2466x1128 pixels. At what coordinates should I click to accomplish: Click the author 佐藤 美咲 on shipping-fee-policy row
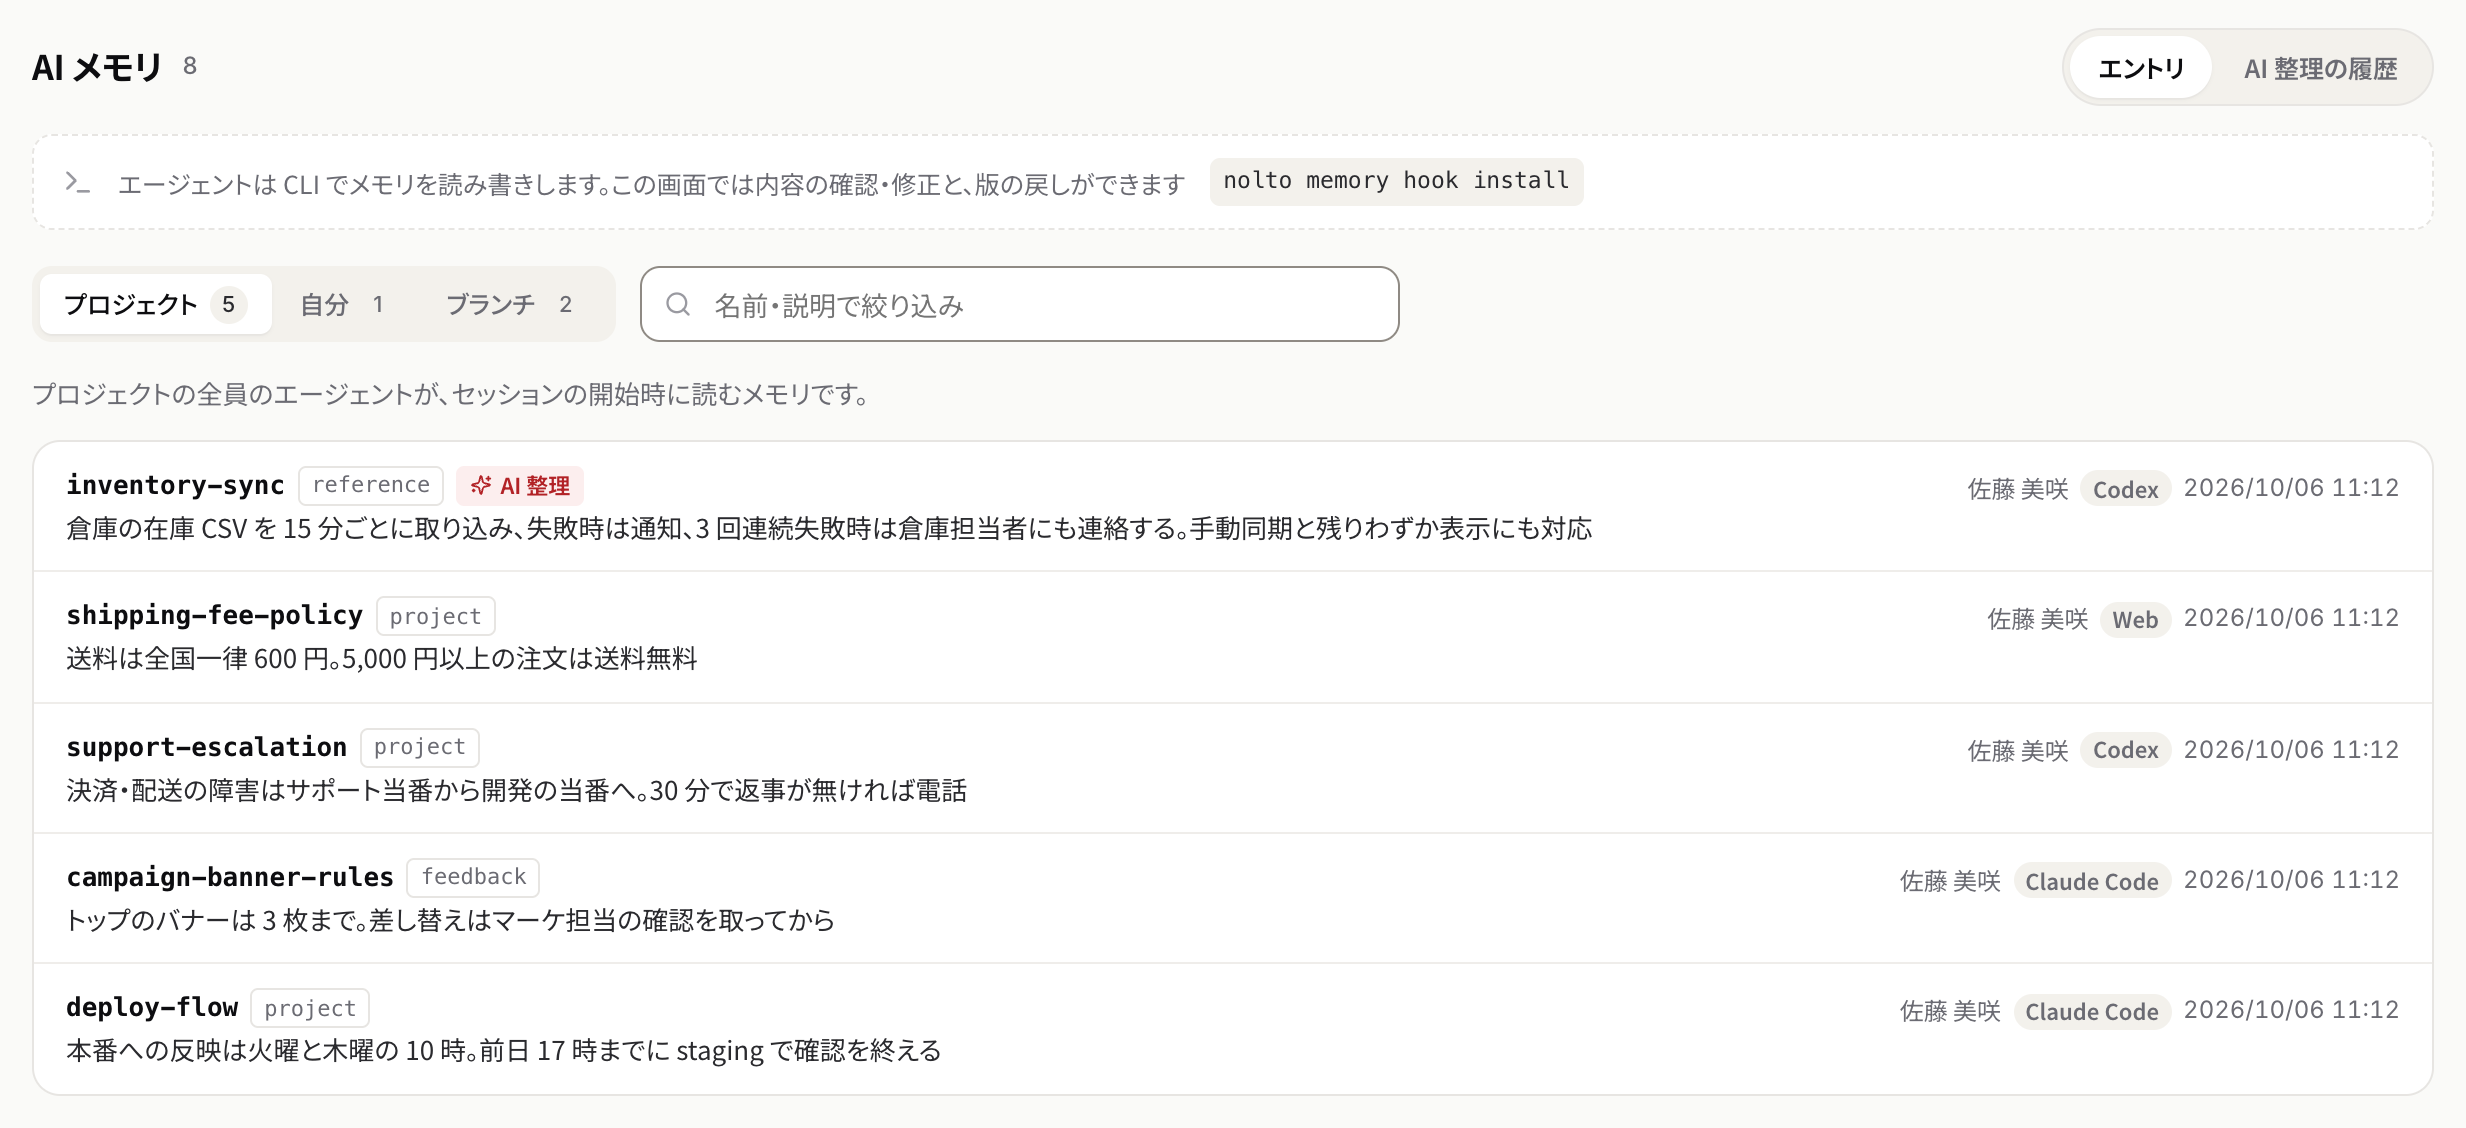2037,619
